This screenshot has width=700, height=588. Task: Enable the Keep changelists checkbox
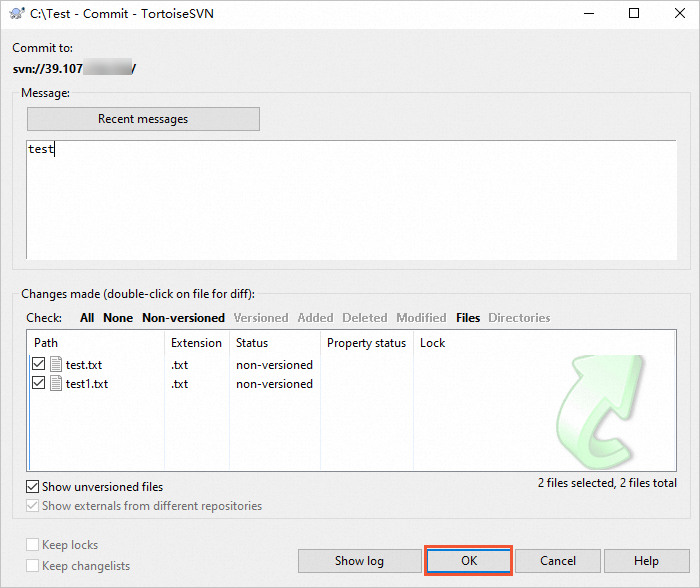pyautogui.click(x=32, y=565)
